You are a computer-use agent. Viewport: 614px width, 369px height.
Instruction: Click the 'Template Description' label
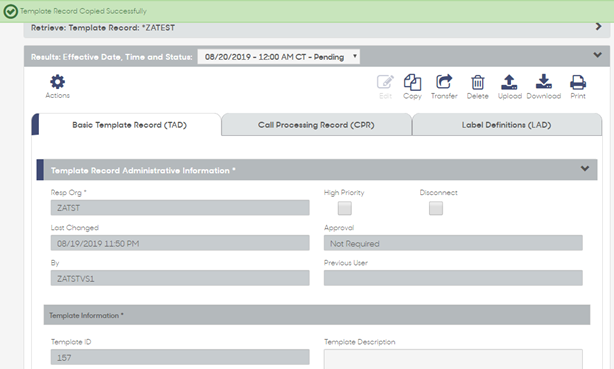[359, 342]
